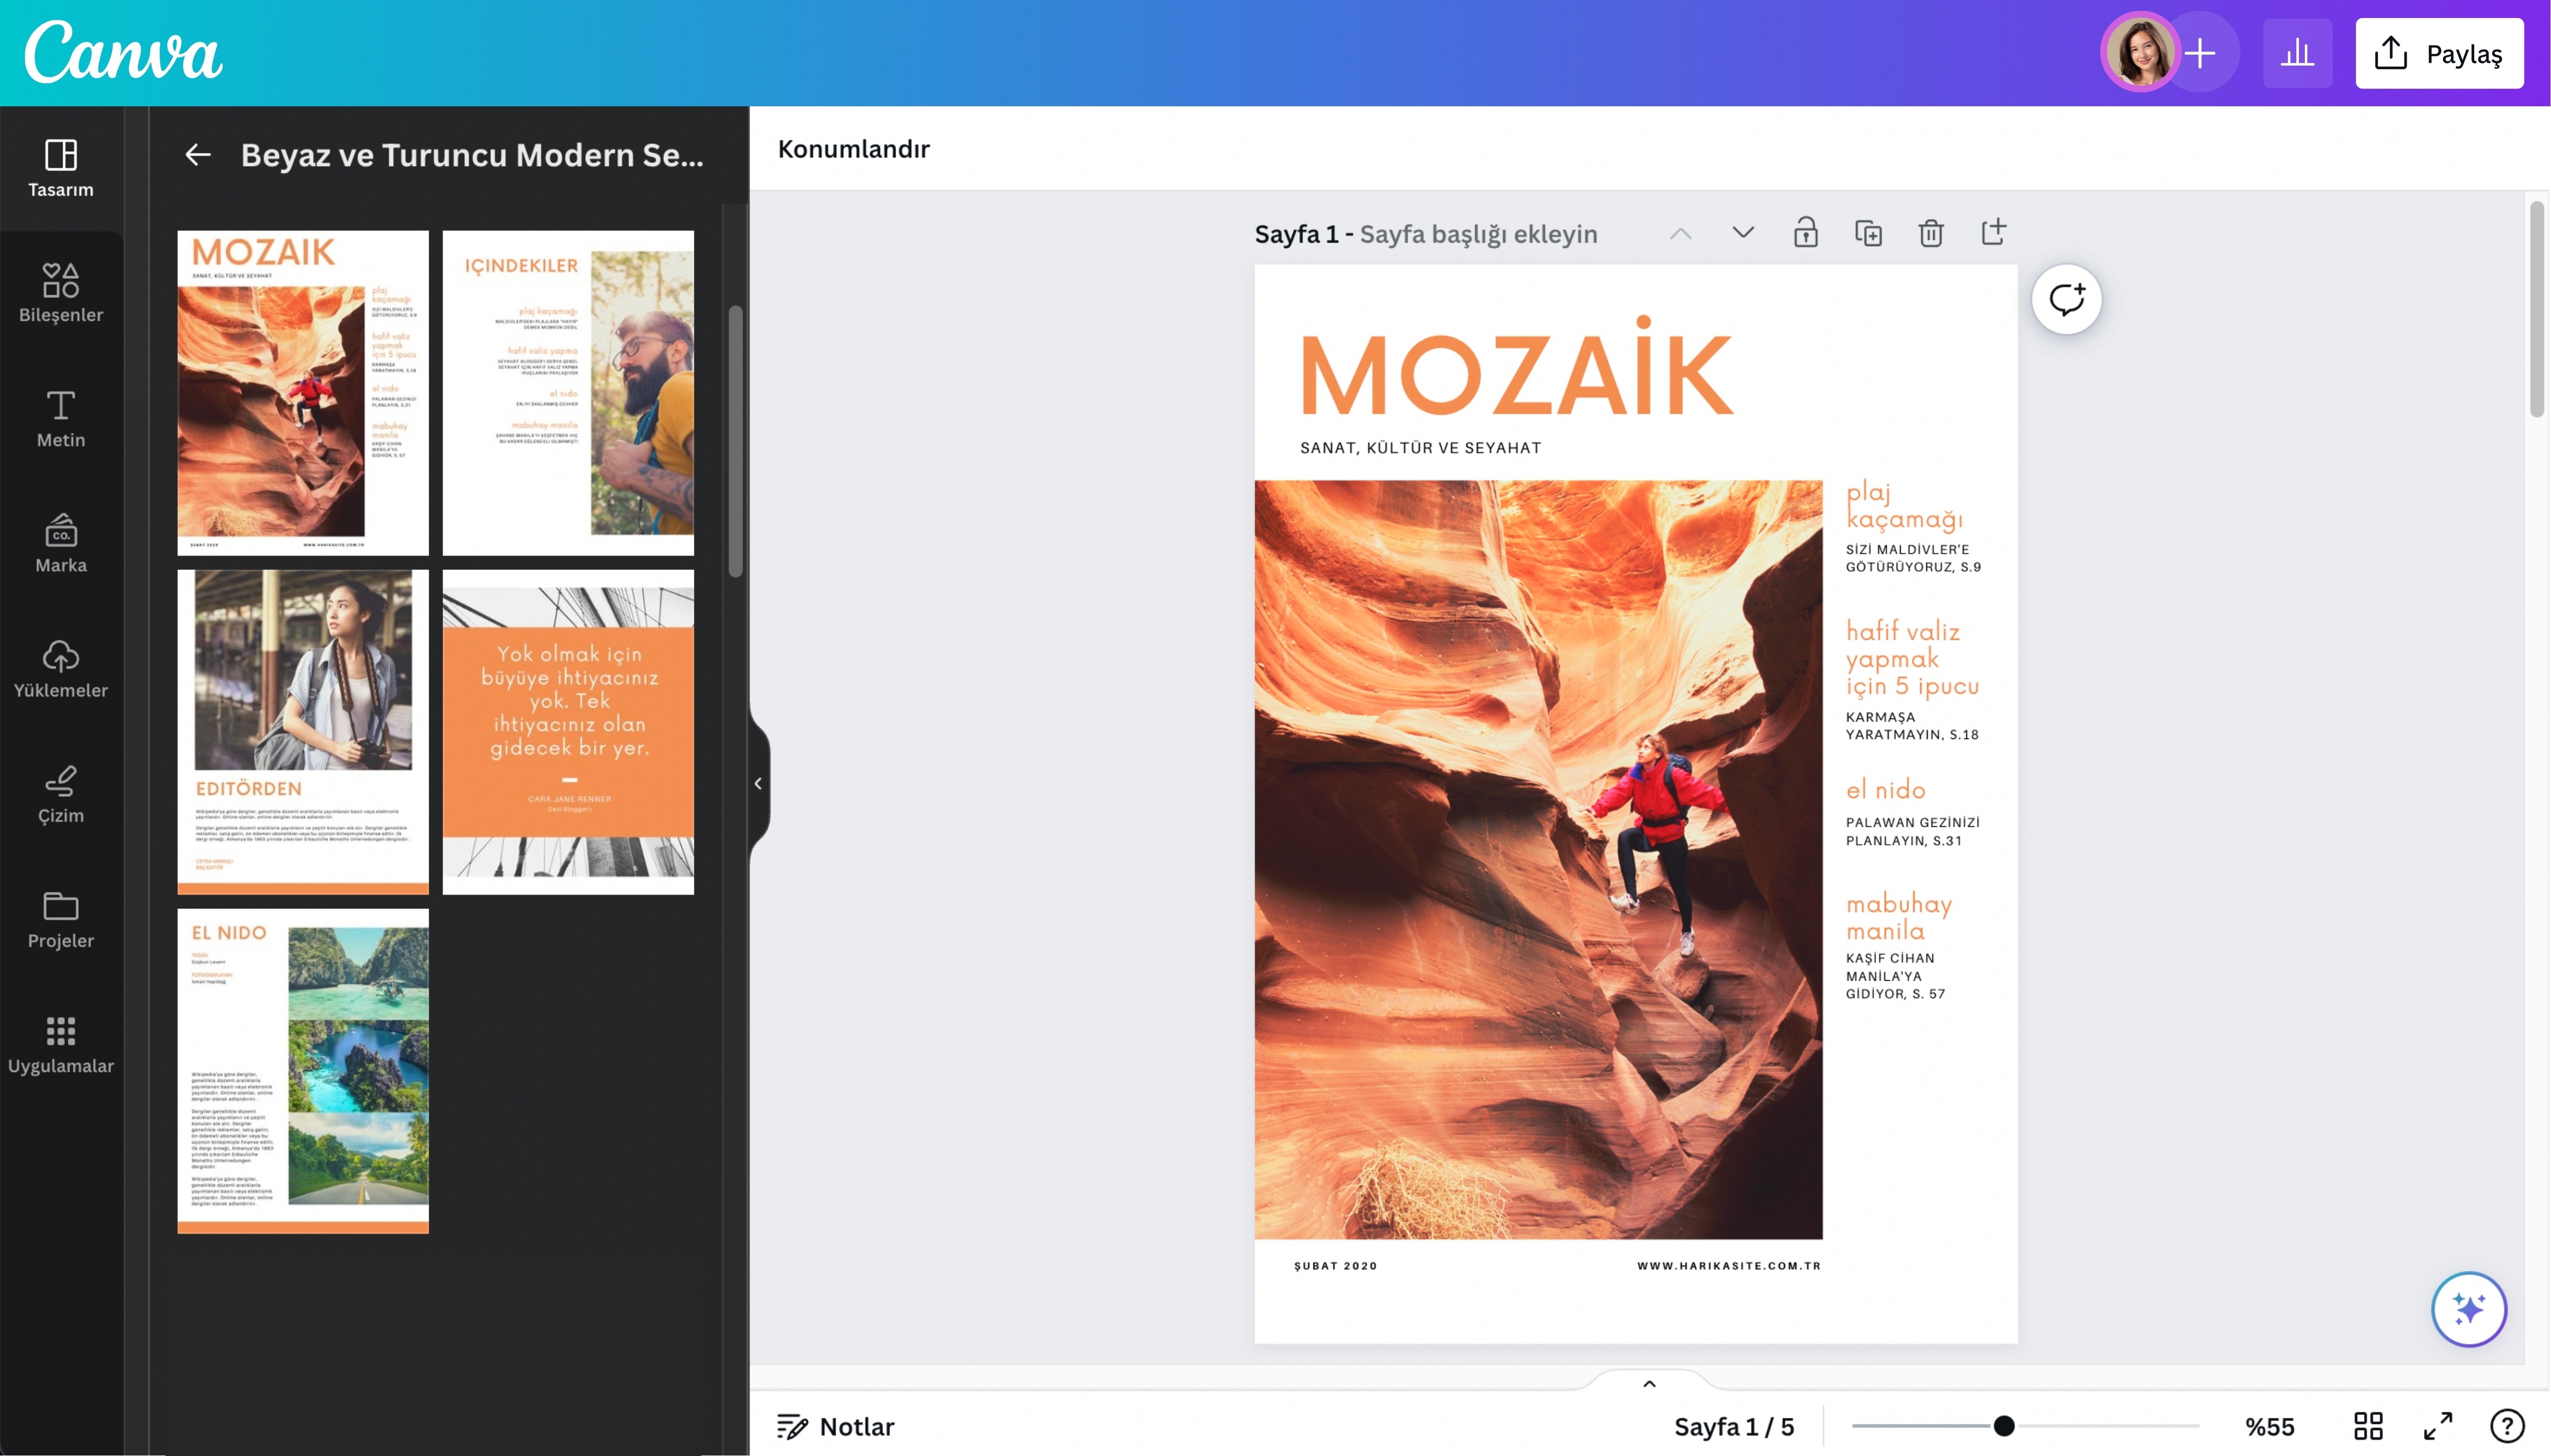The height and width of the screenshot is (1456, 2551).
Task: Expand the page thumbnails chevron at bottom
Action: click(x=1649, y=1384)
